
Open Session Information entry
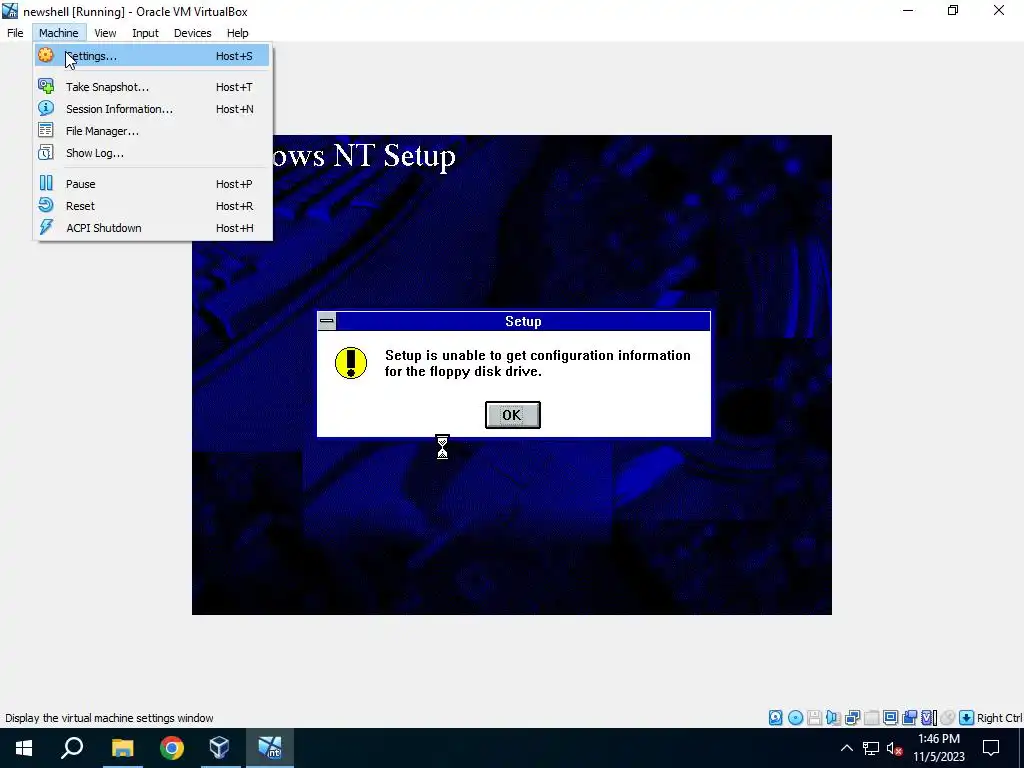tap(152, 109)
